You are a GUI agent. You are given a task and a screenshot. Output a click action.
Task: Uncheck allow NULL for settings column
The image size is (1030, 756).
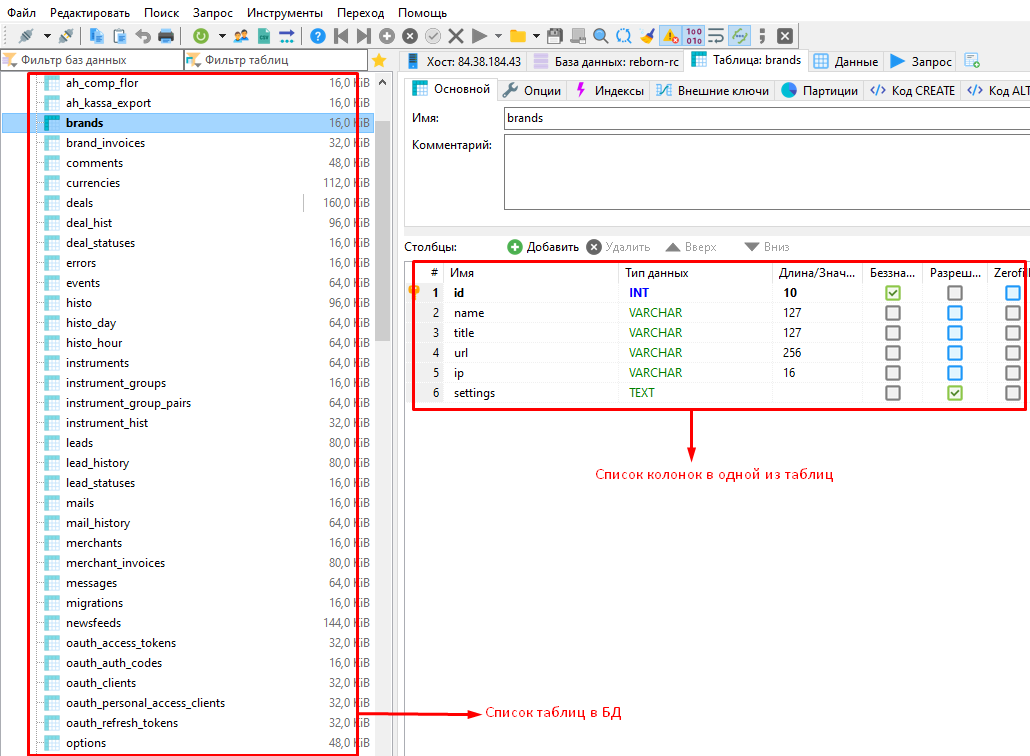(x=954, y=393)
